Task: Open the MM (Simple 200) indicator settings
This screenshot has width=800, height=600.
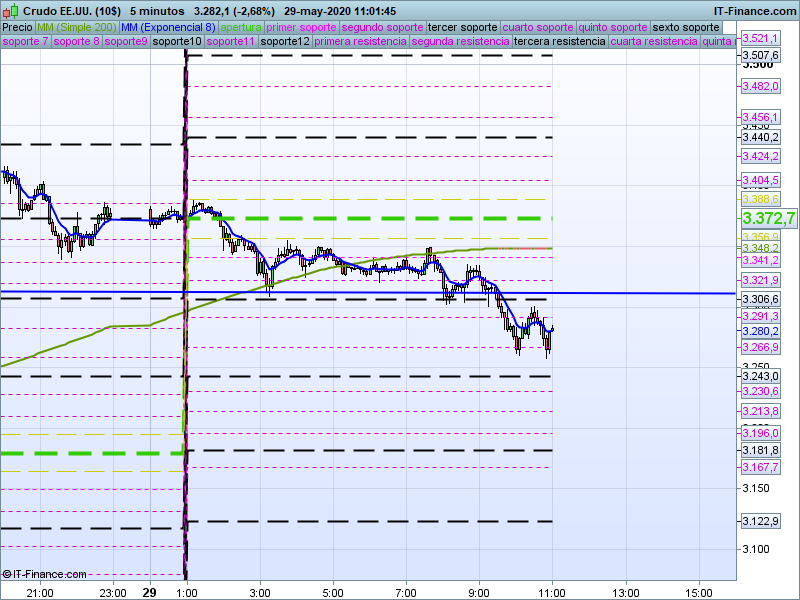Action: click(77, 28)
